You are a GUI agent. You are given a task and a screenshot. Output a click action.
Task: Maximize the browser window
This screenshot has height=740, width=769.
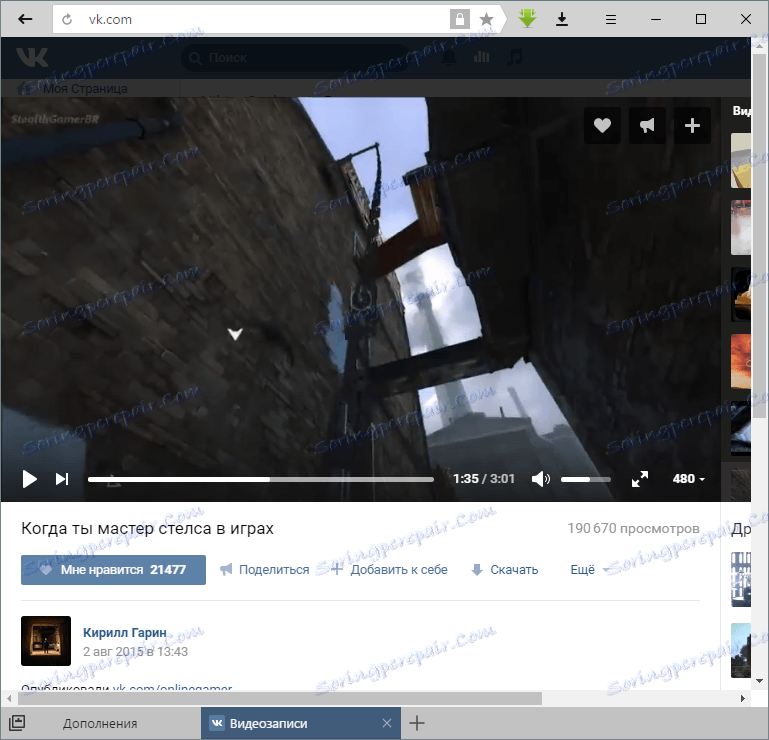click(701, 19)
